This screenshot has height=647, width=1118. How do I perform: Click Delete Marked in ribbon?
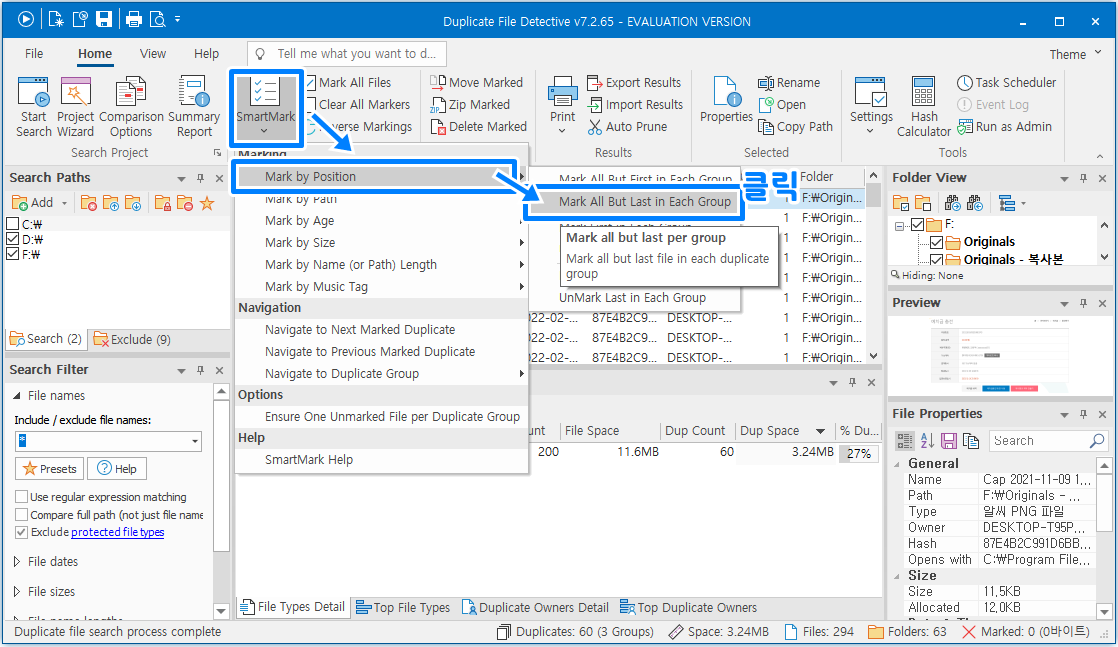478,126
